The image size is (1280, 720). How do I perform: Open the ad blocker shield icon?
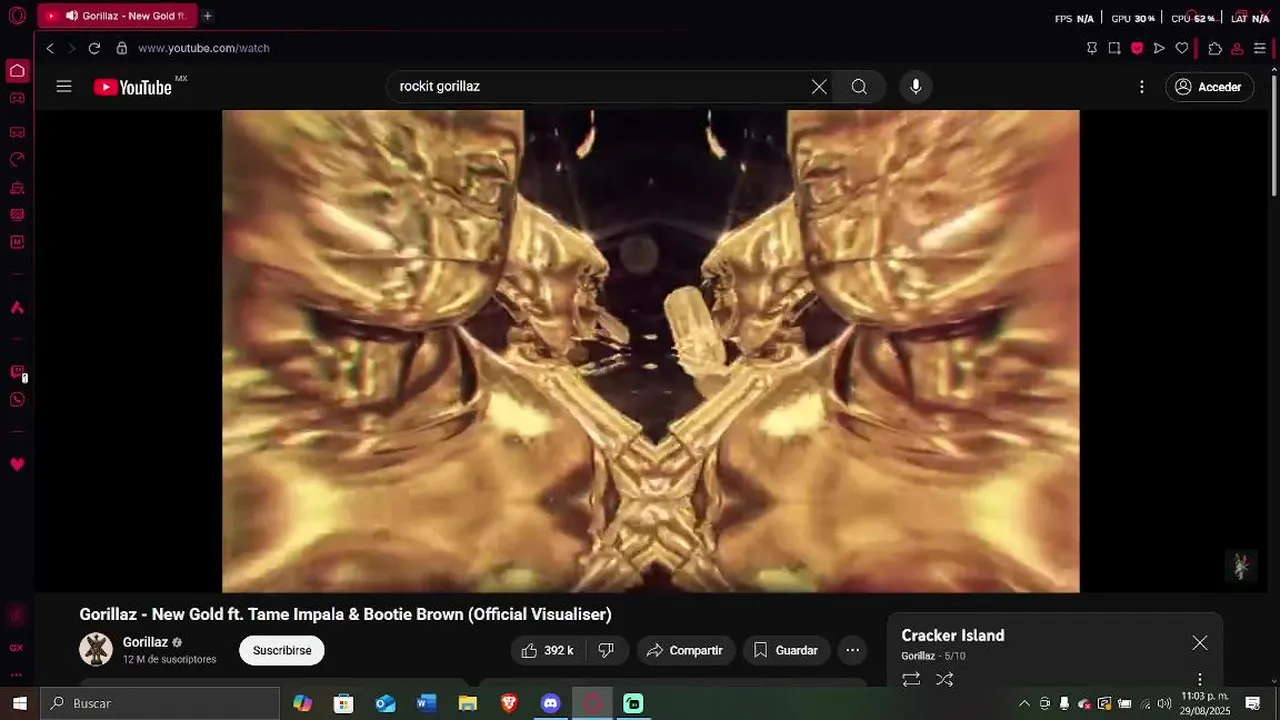point(1137,48)
